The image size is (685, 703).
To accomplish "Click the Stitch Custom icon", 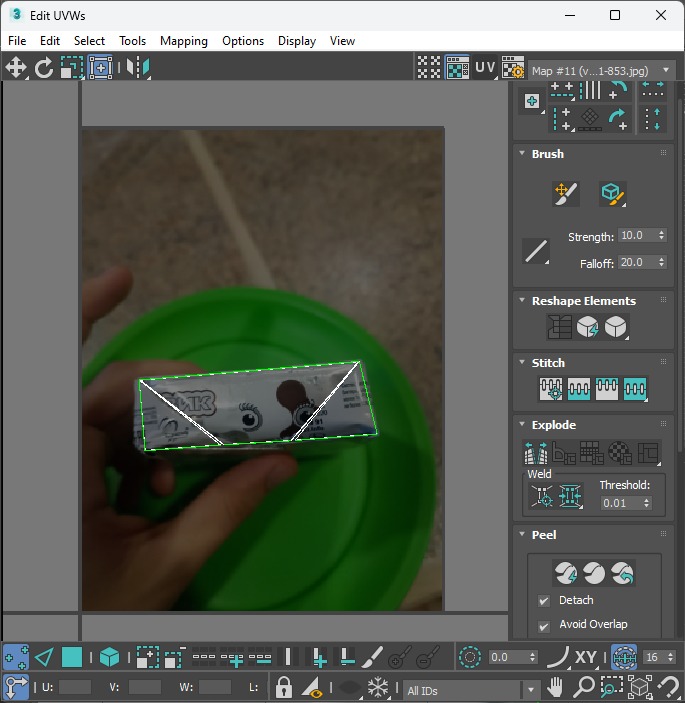I will point(635,389).
